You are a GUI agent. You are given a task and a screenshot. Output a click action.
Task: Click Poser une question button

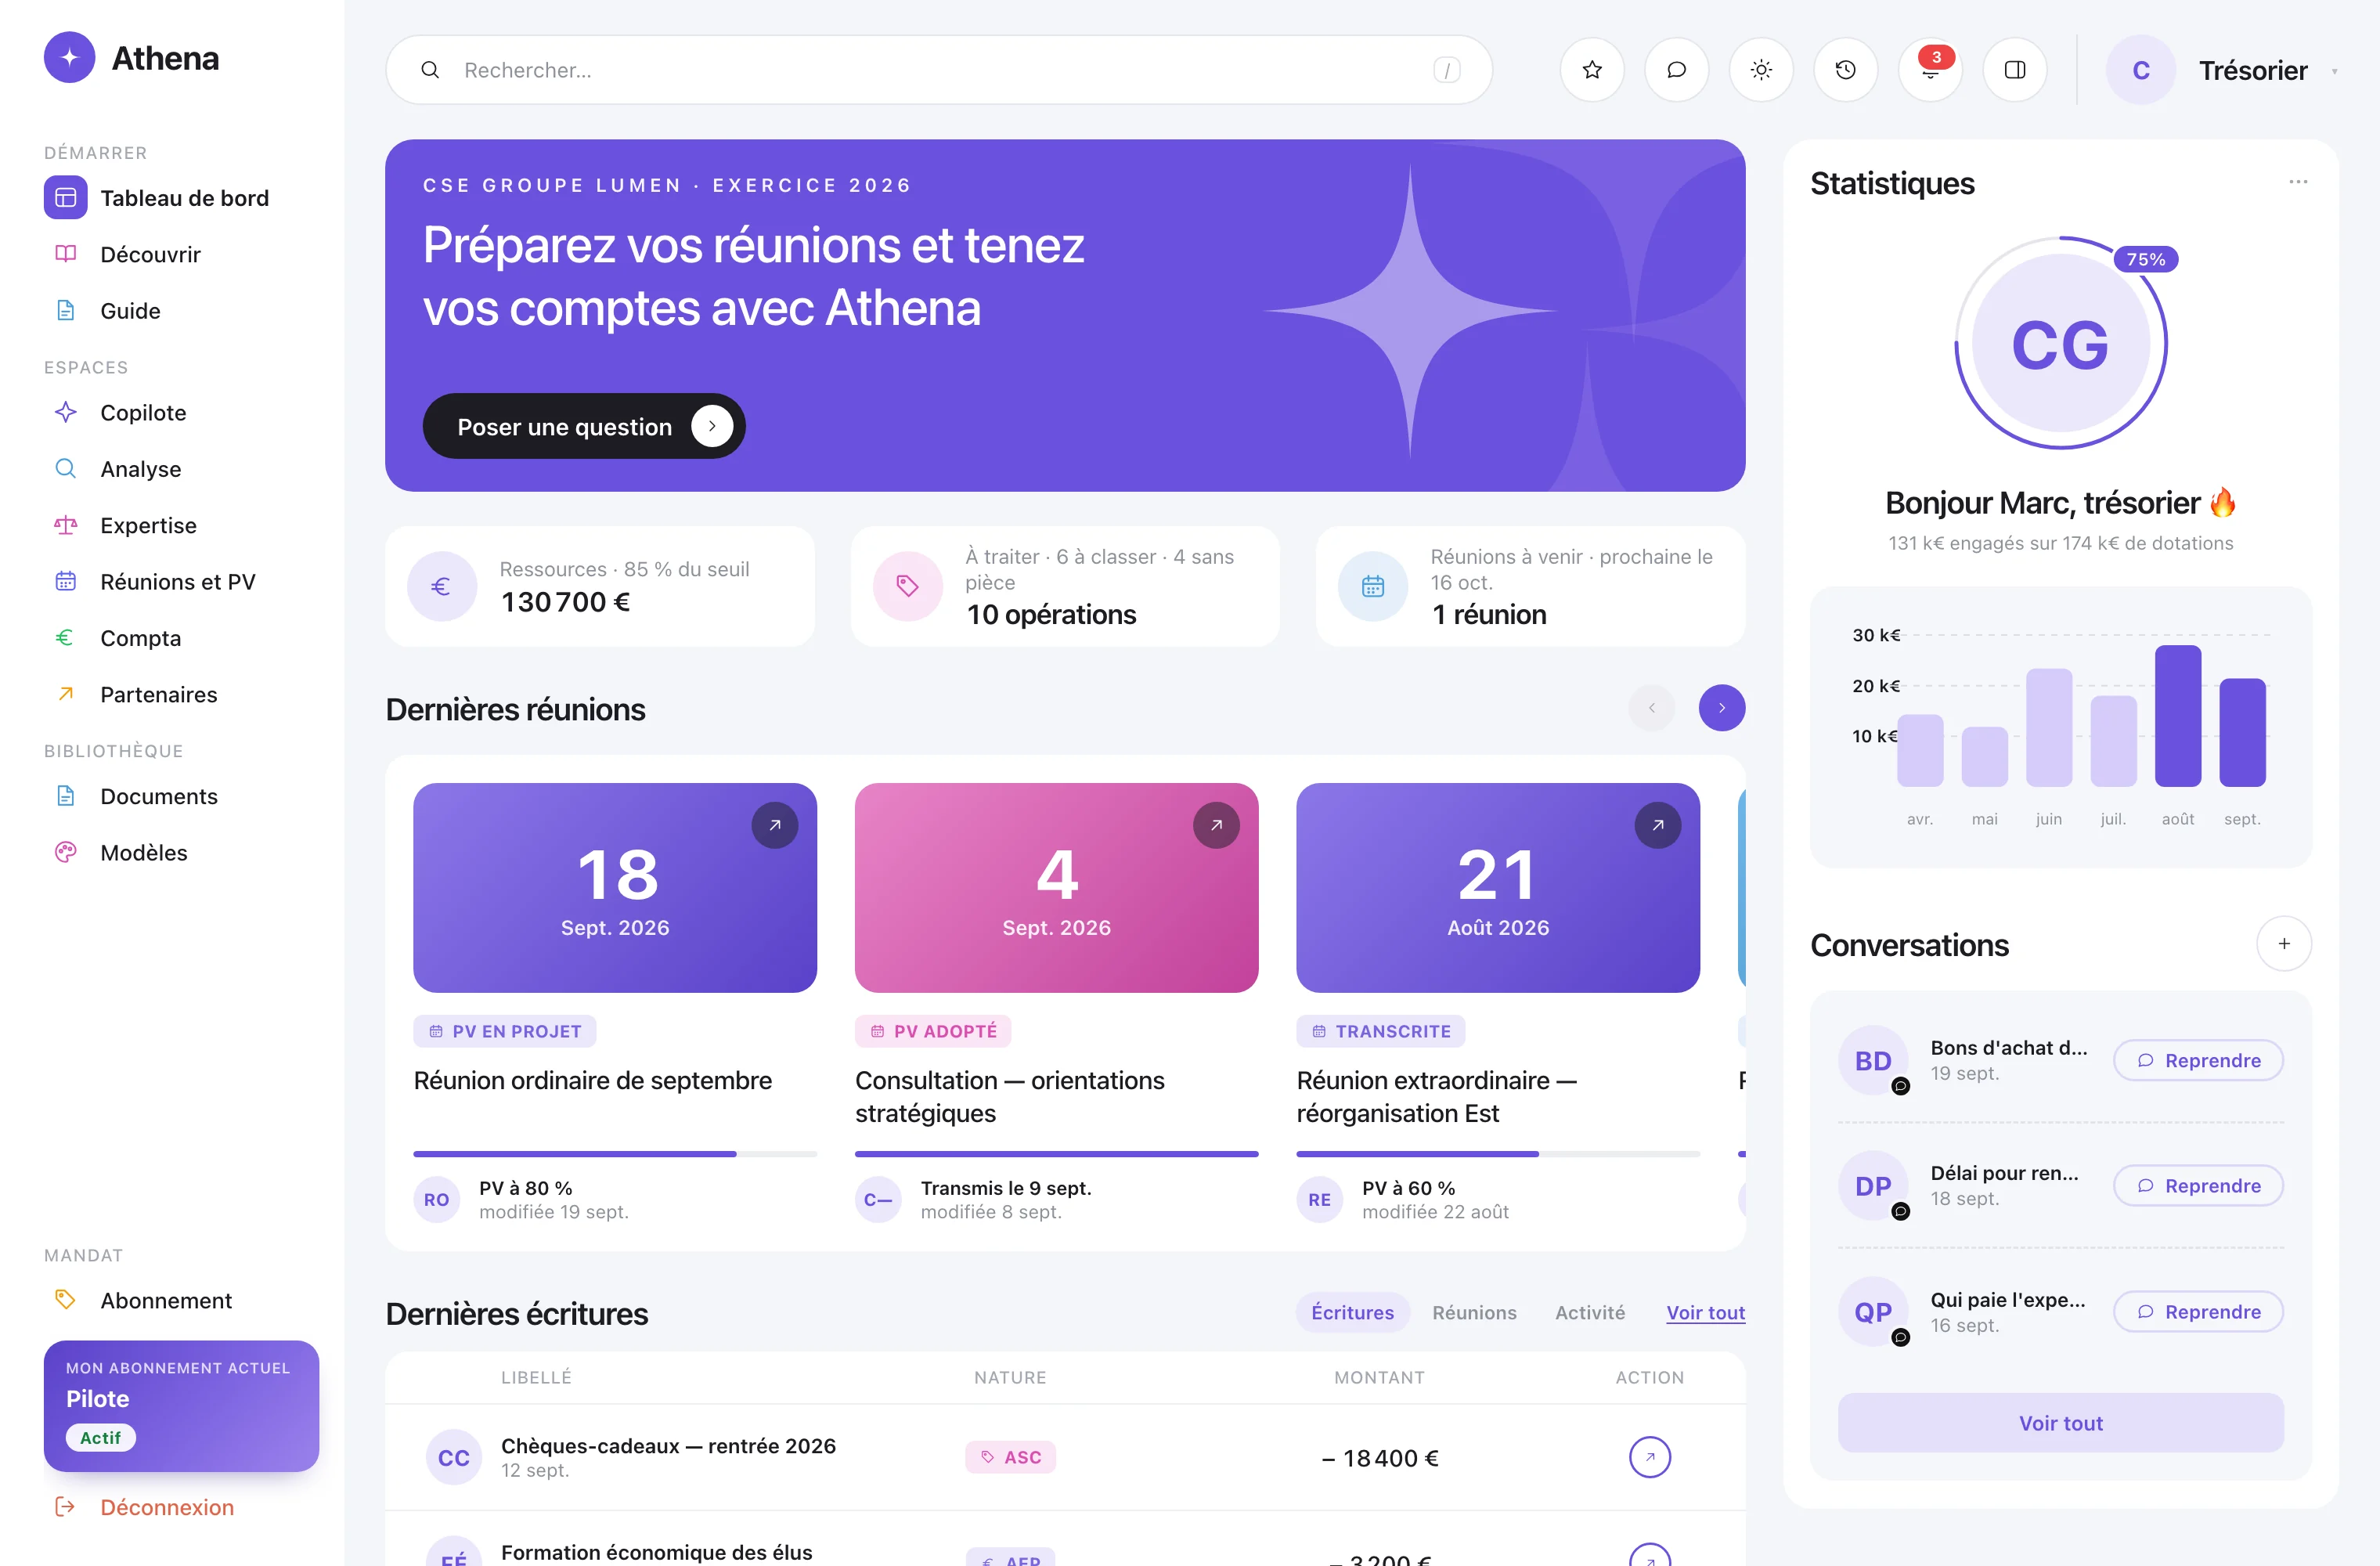[x=584, y=427]
